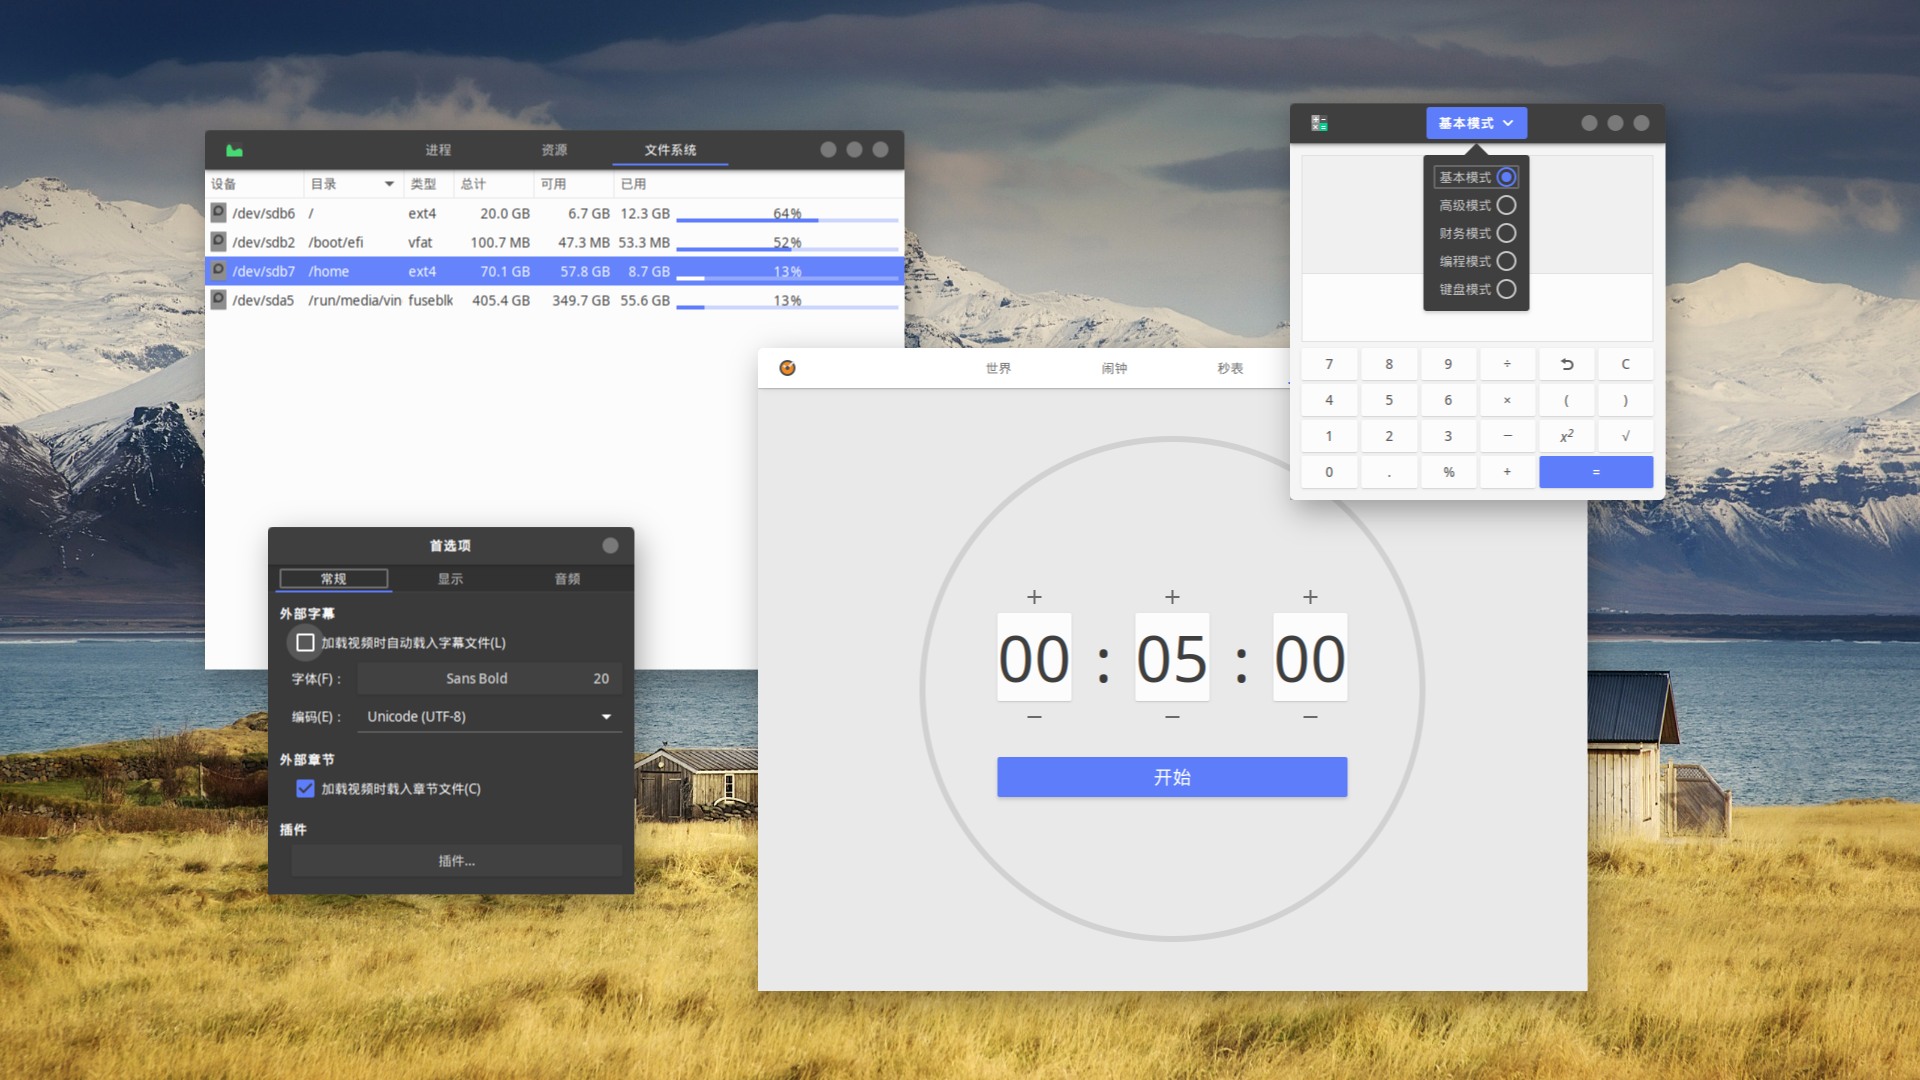Open the 插件... plugins button
The image size is (1920, 1080).
456,861
